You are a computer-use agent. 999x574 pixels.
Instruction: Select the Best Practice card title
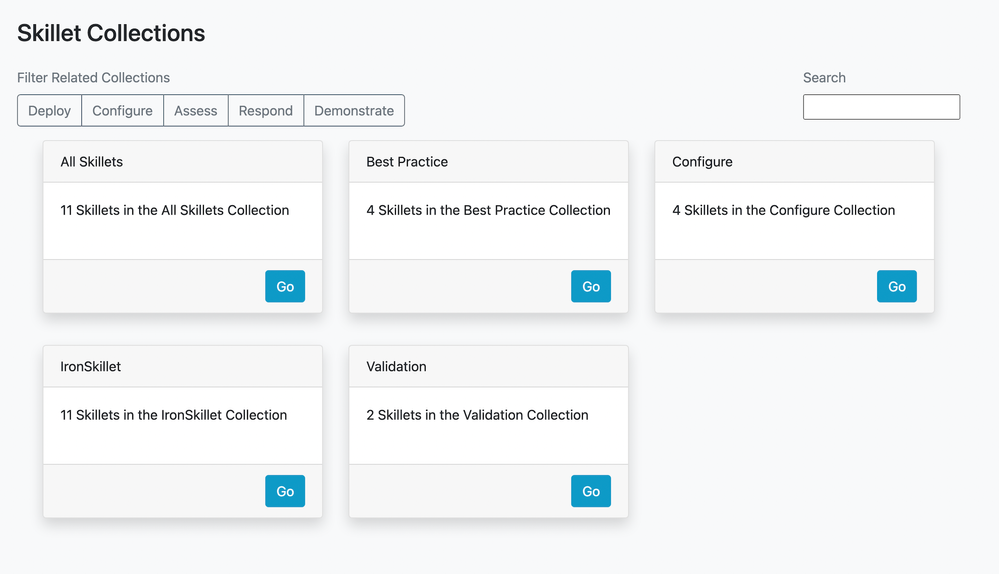point(407,162)
